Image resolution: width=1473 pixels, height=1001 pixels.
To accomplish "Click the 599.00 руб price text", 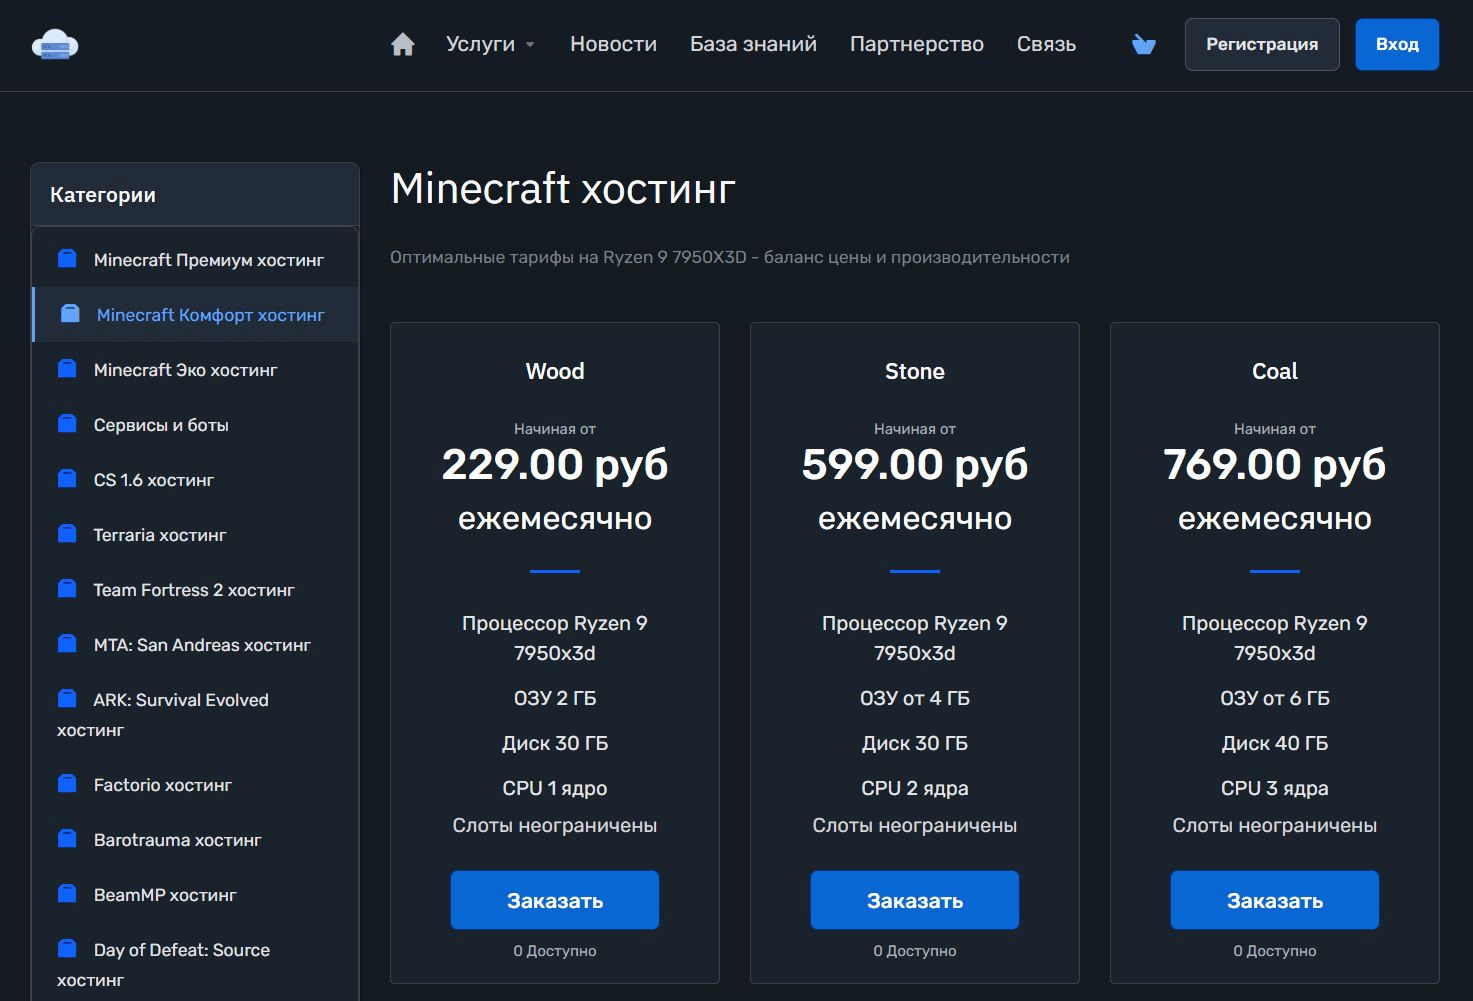I will (x=915, y=465).
